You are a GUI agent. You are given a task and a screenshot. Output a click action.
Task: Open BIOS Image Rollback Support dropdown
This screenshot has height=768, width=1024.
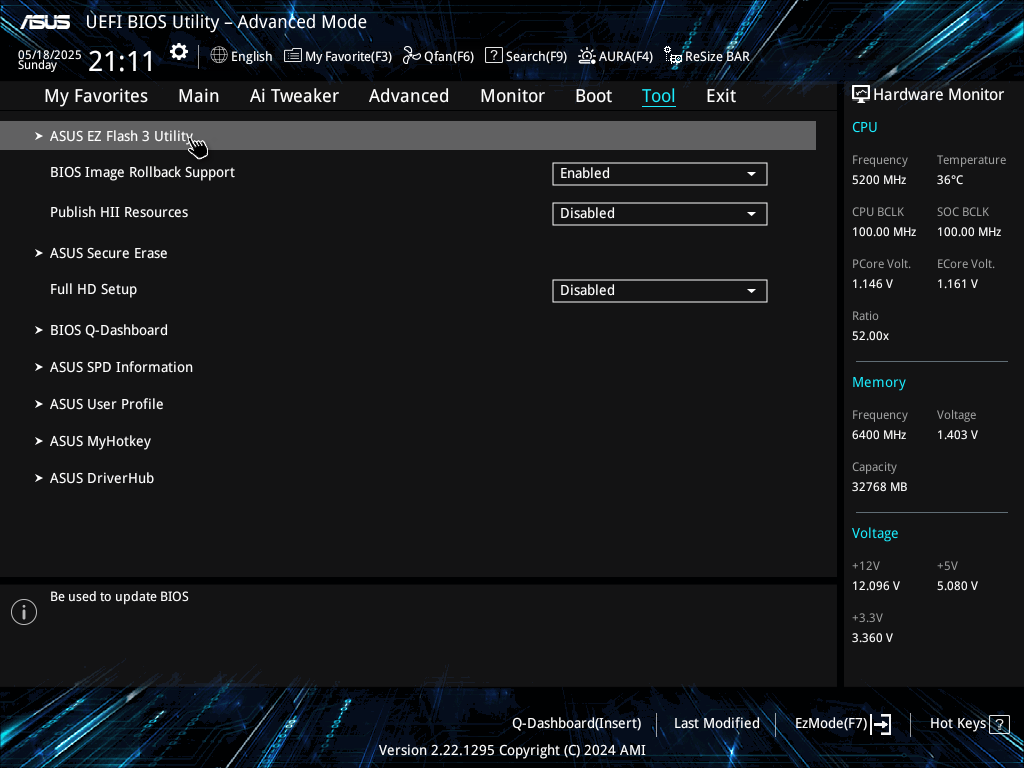pyautogui.click(x=660, y=174)
